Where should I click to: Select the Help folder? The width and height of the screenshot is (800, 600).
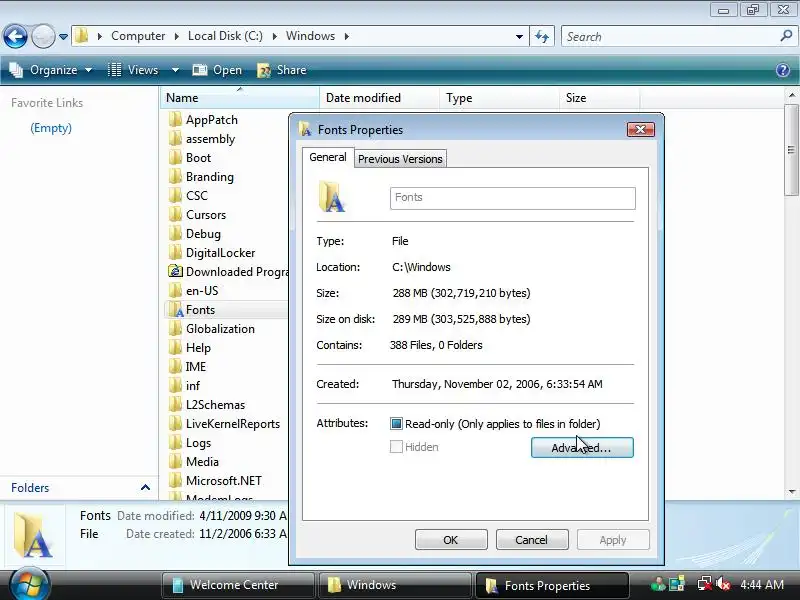click(x=198, y=347)
